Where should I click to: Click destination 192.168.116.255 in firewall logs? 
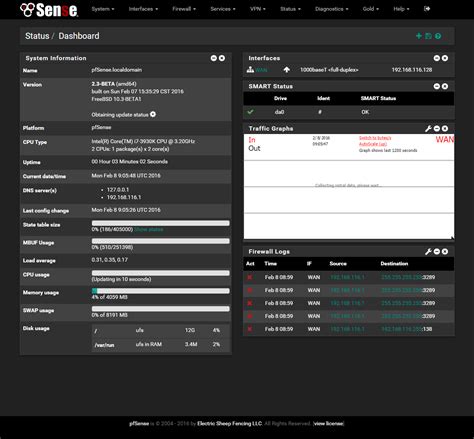click(402, 329)
